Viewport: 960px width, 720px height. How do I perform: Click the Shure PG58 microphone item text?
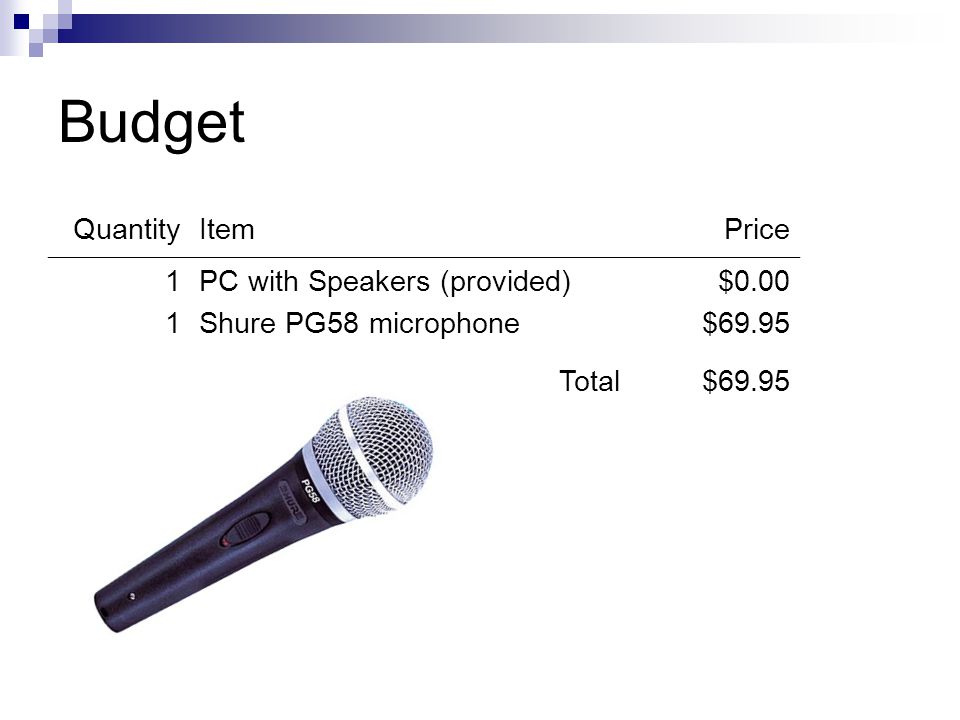(x=359, y=323)
